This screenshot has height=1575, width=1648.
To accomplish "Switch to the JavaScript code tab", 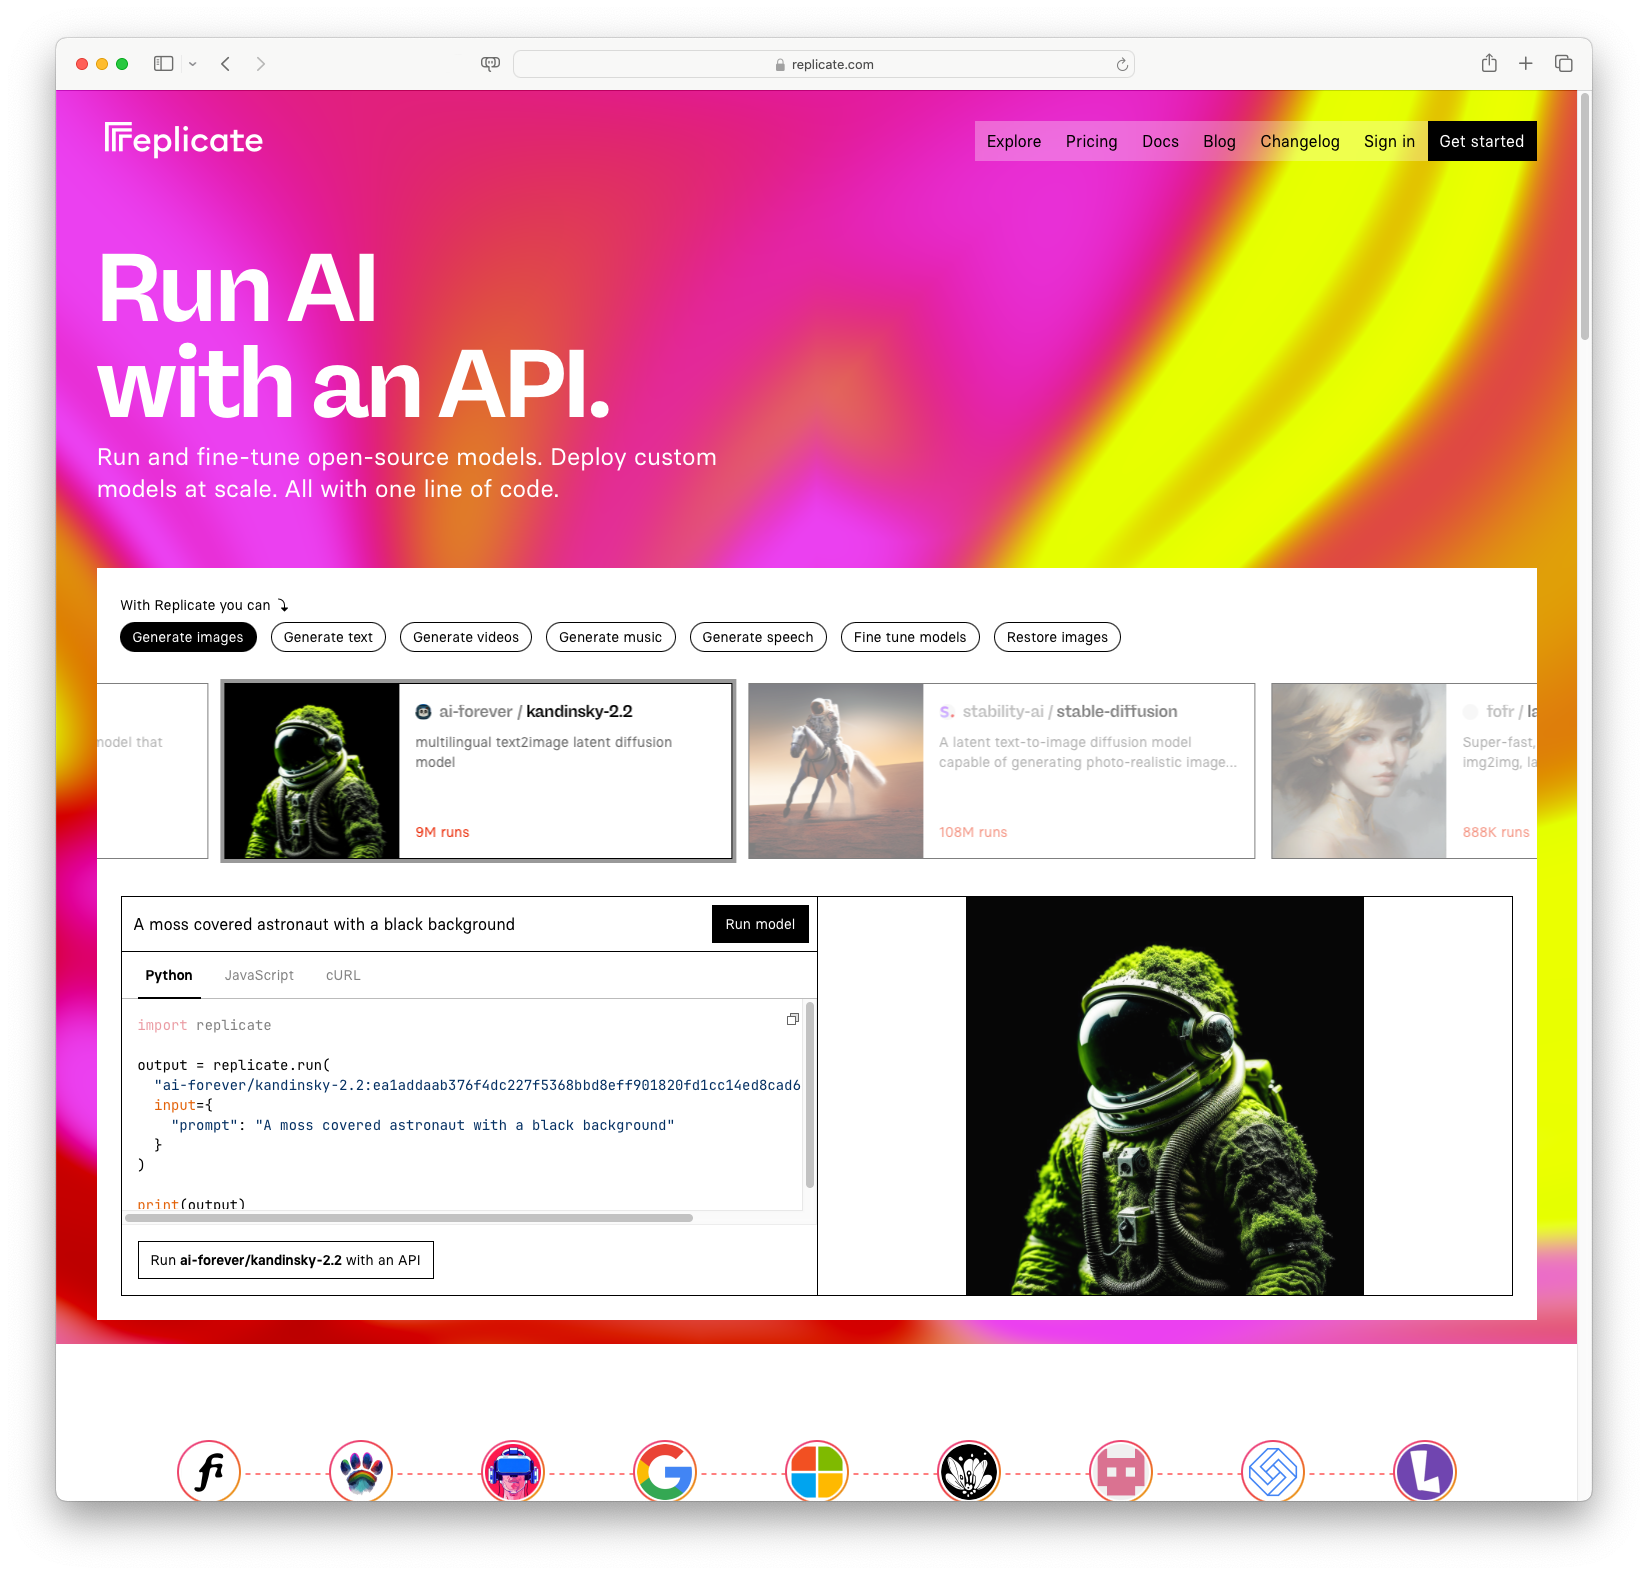I will tap(259, 975).
